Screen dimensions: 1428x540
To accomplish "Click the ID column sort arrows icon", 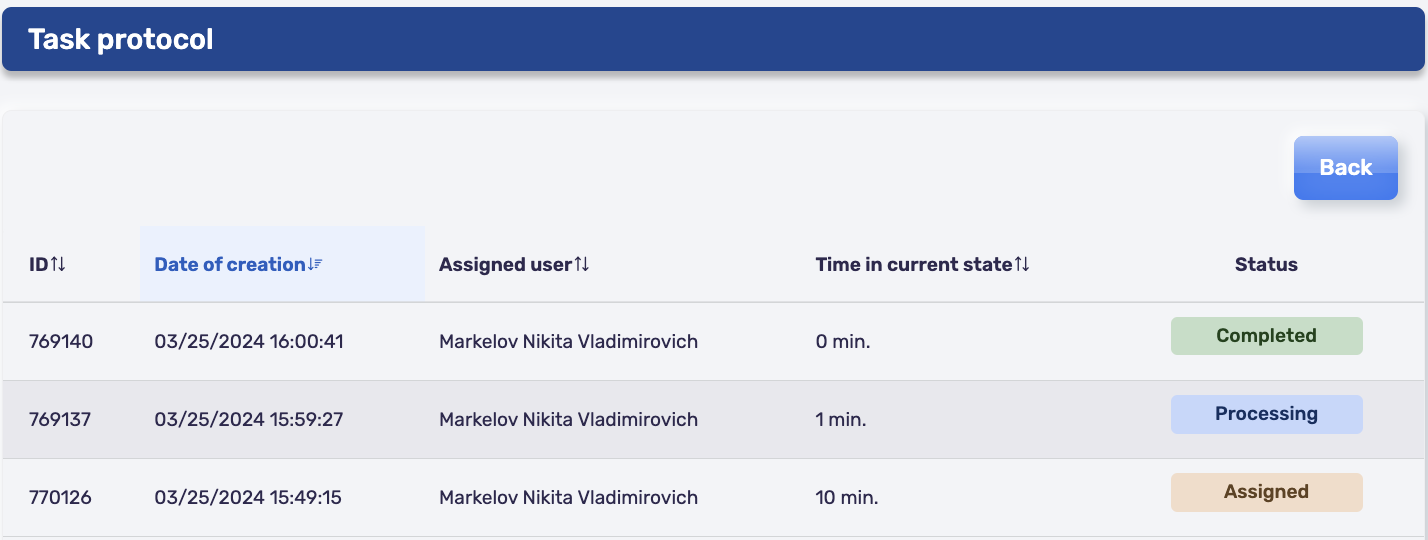I will [x=58, y=264].
